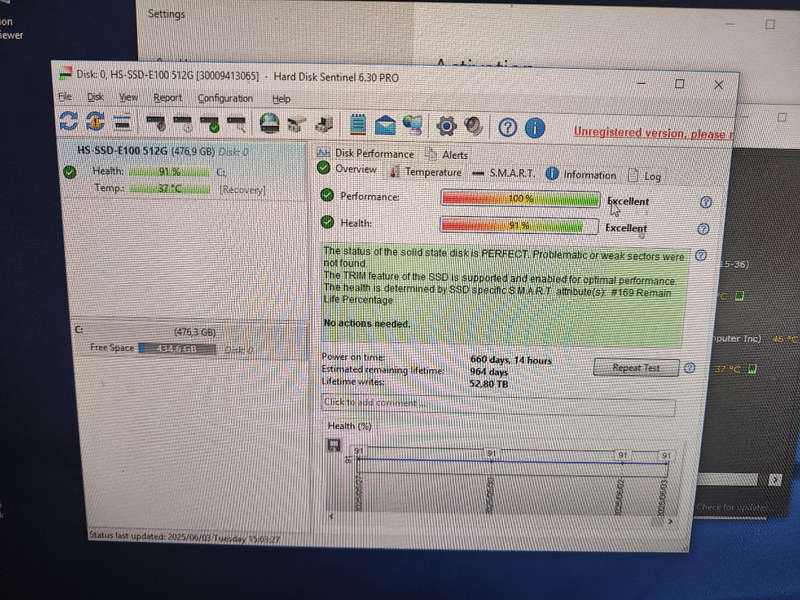
Task: Click the right arrow of health graph scrollbar
Action: pyautogui.click(x=670, y=521)
